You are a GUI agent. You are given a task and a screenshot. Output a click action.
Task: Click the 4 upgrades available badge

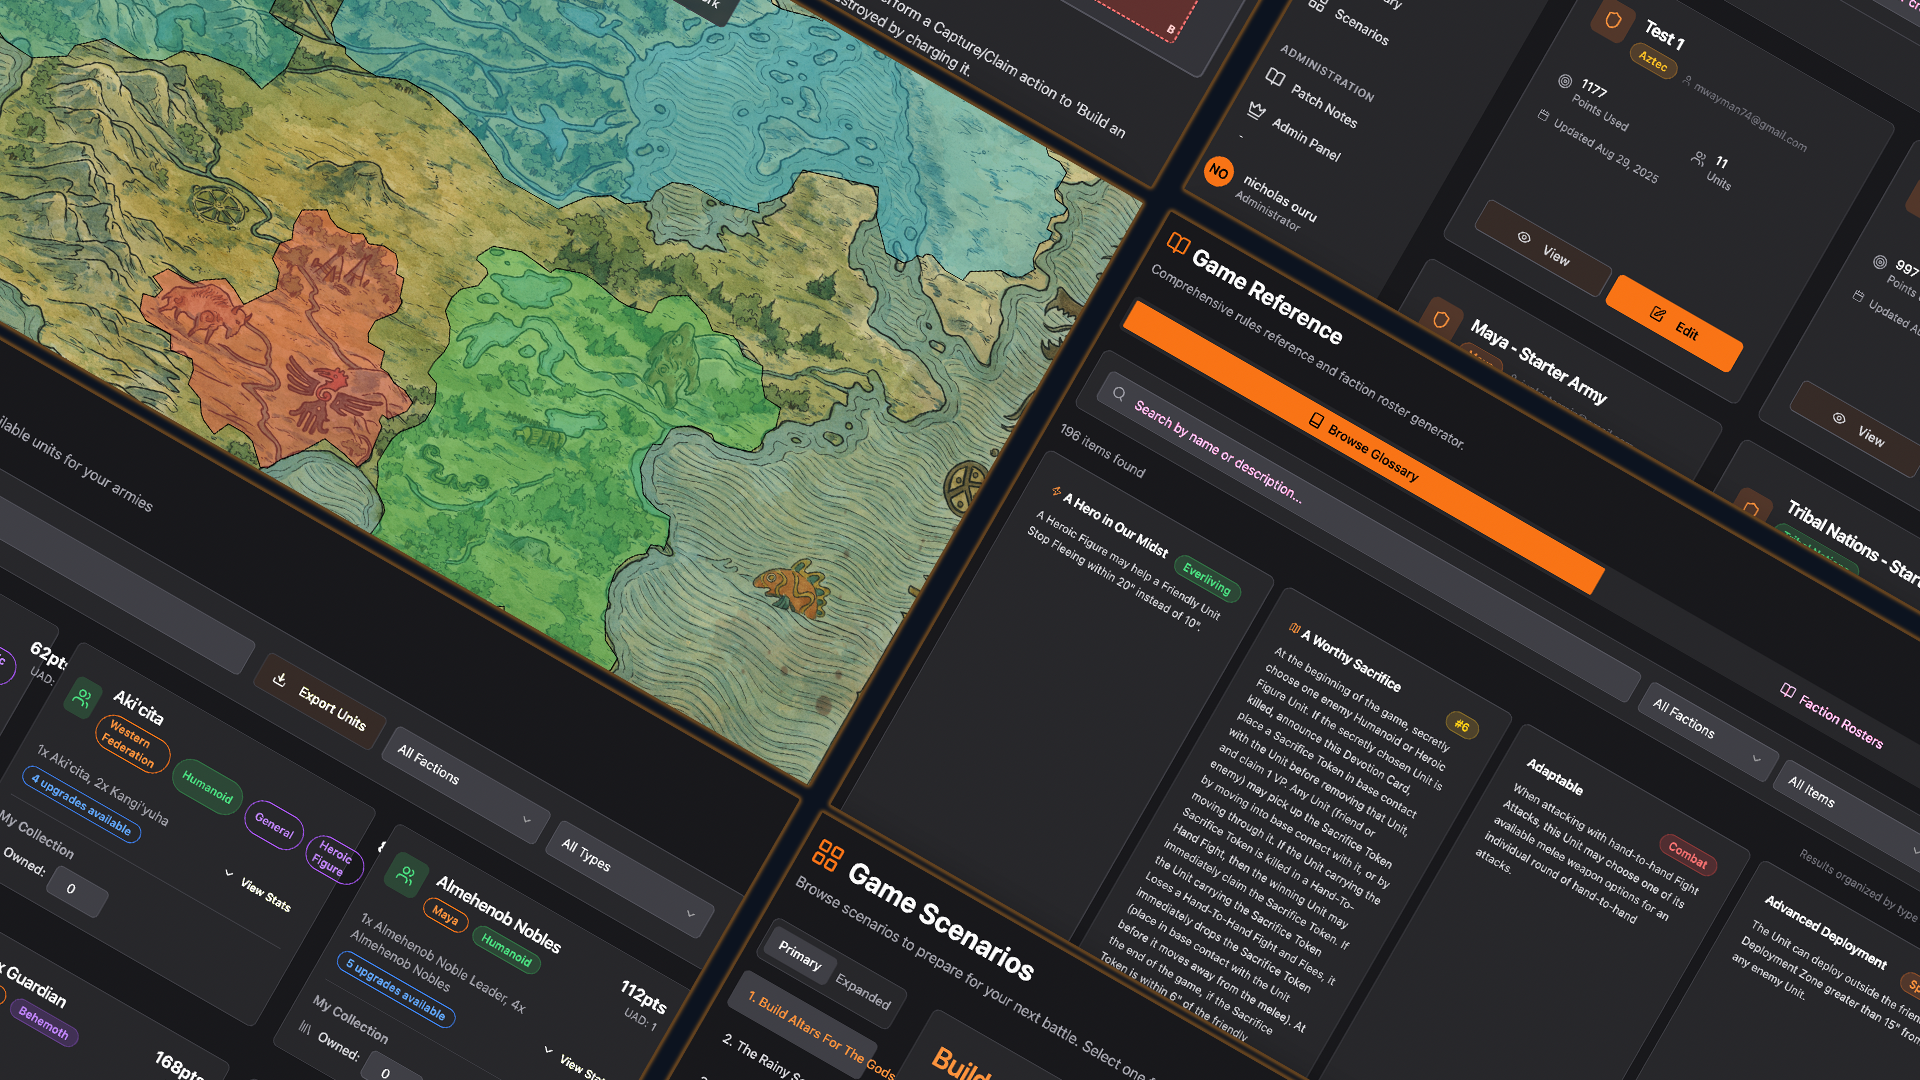(81, 805)
